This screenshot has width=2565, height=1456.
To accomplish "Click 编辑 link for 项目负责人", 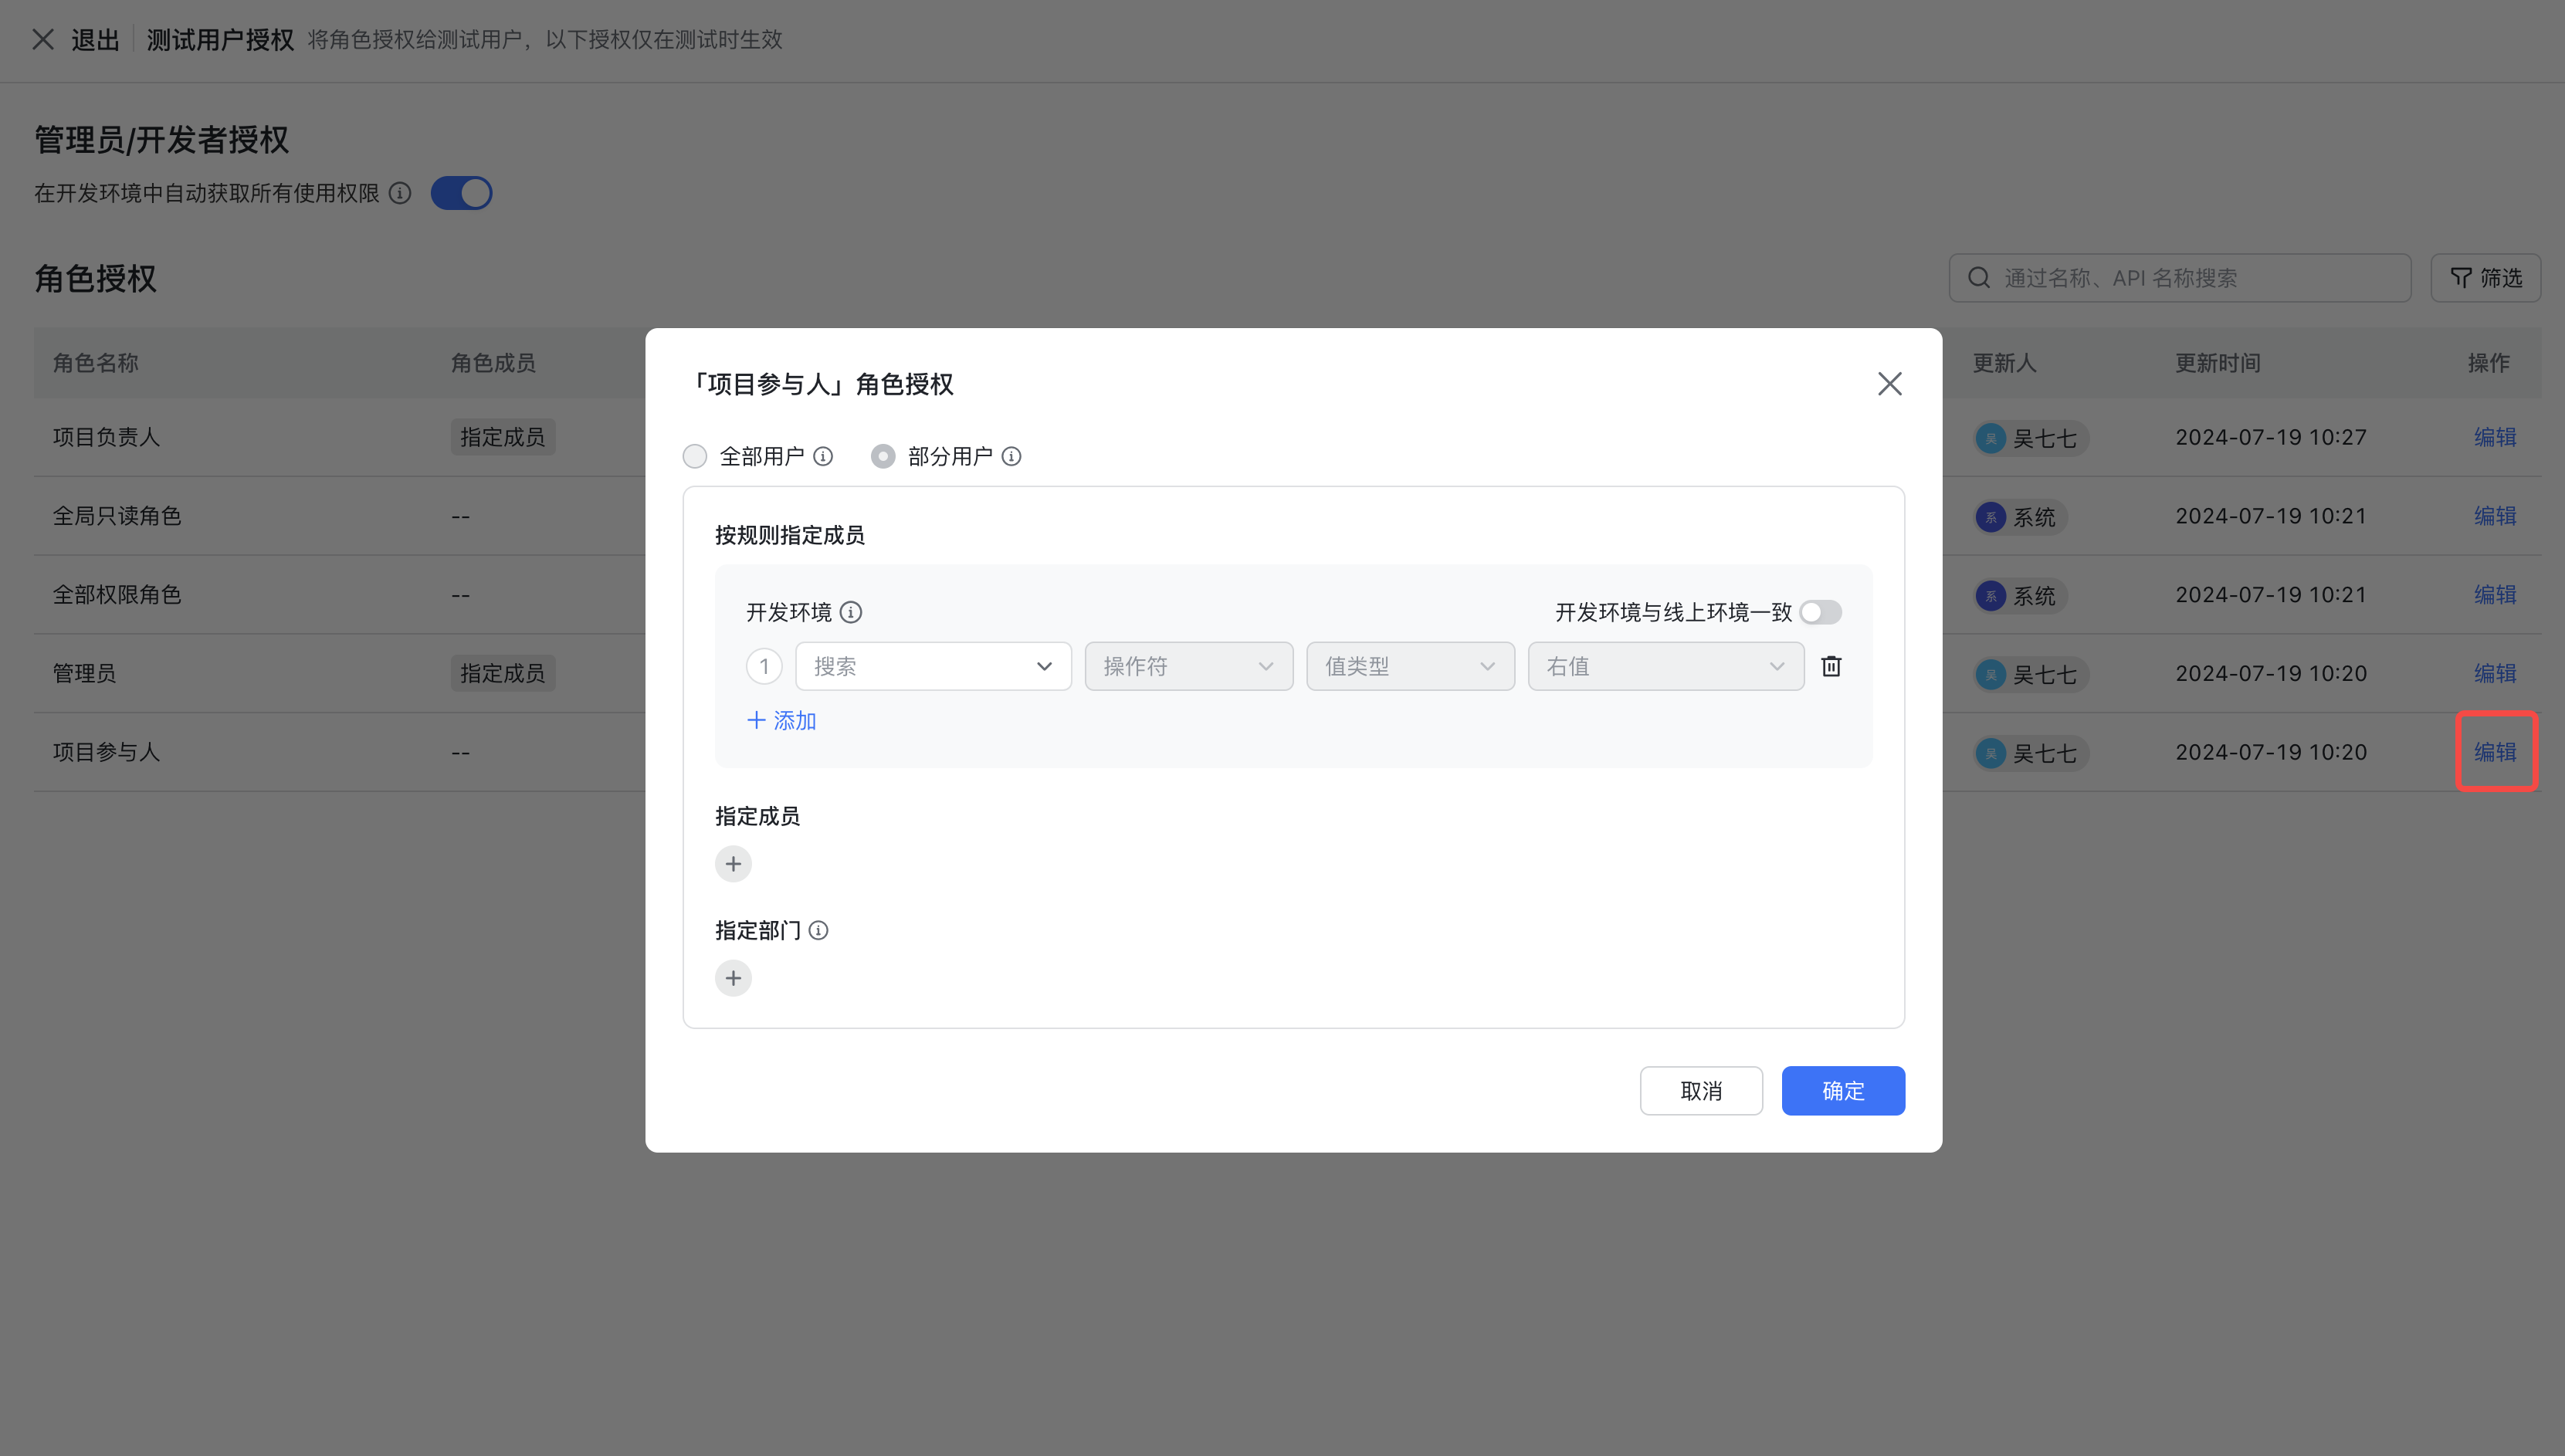I will click(x=2495, y=437).
